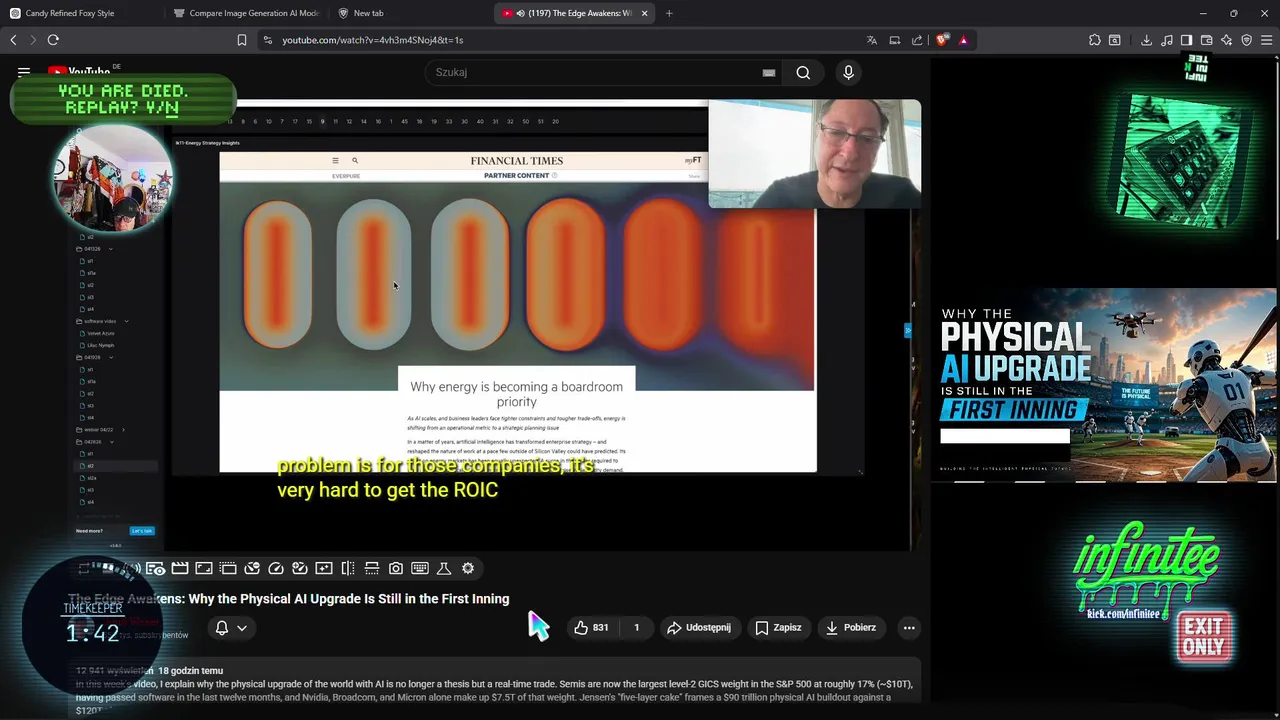The height and width of the screenshot is (720, 1280).
Task: Collapse the software video folder in file tree
Action: (126, 321)
